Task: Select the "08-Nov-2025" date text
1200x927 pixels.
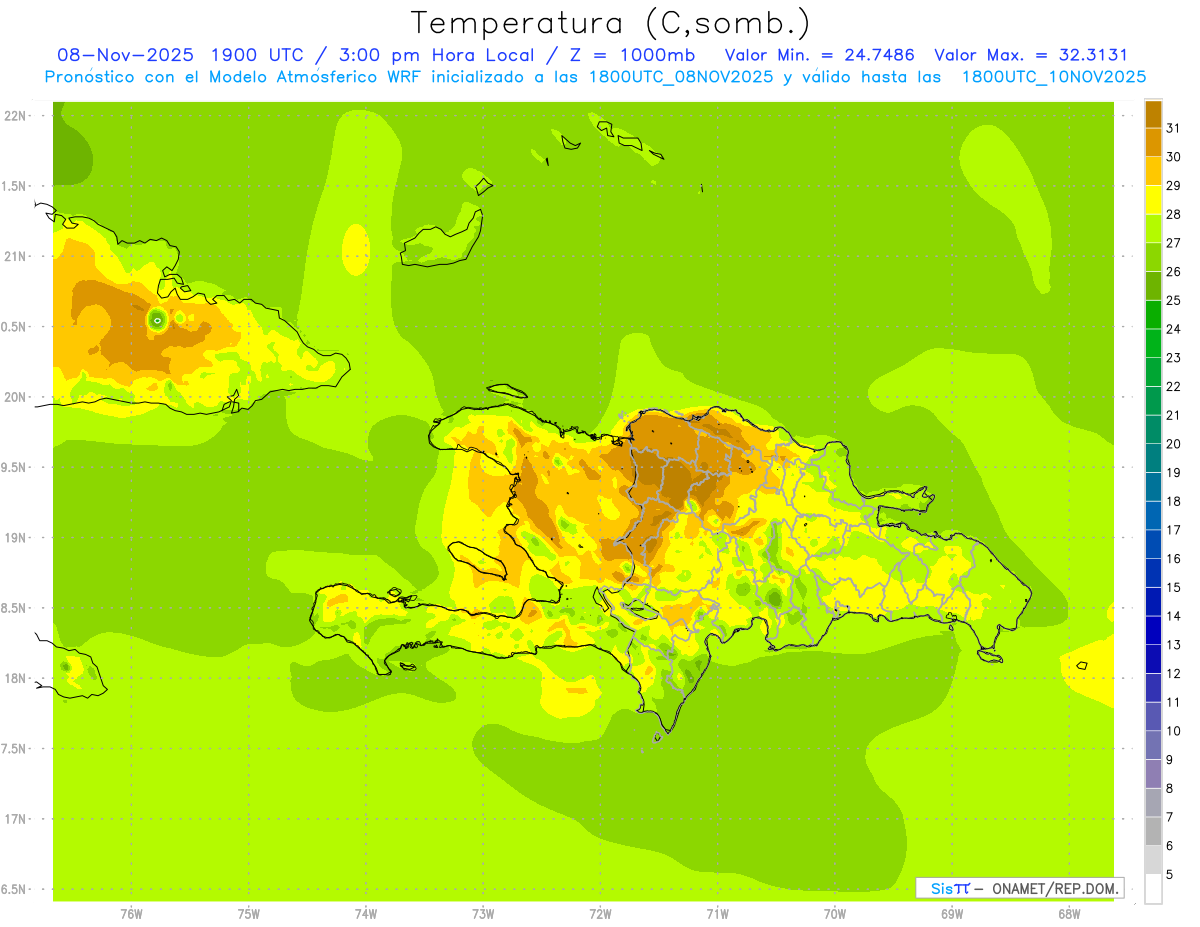Action: click(x=124, y=55)
